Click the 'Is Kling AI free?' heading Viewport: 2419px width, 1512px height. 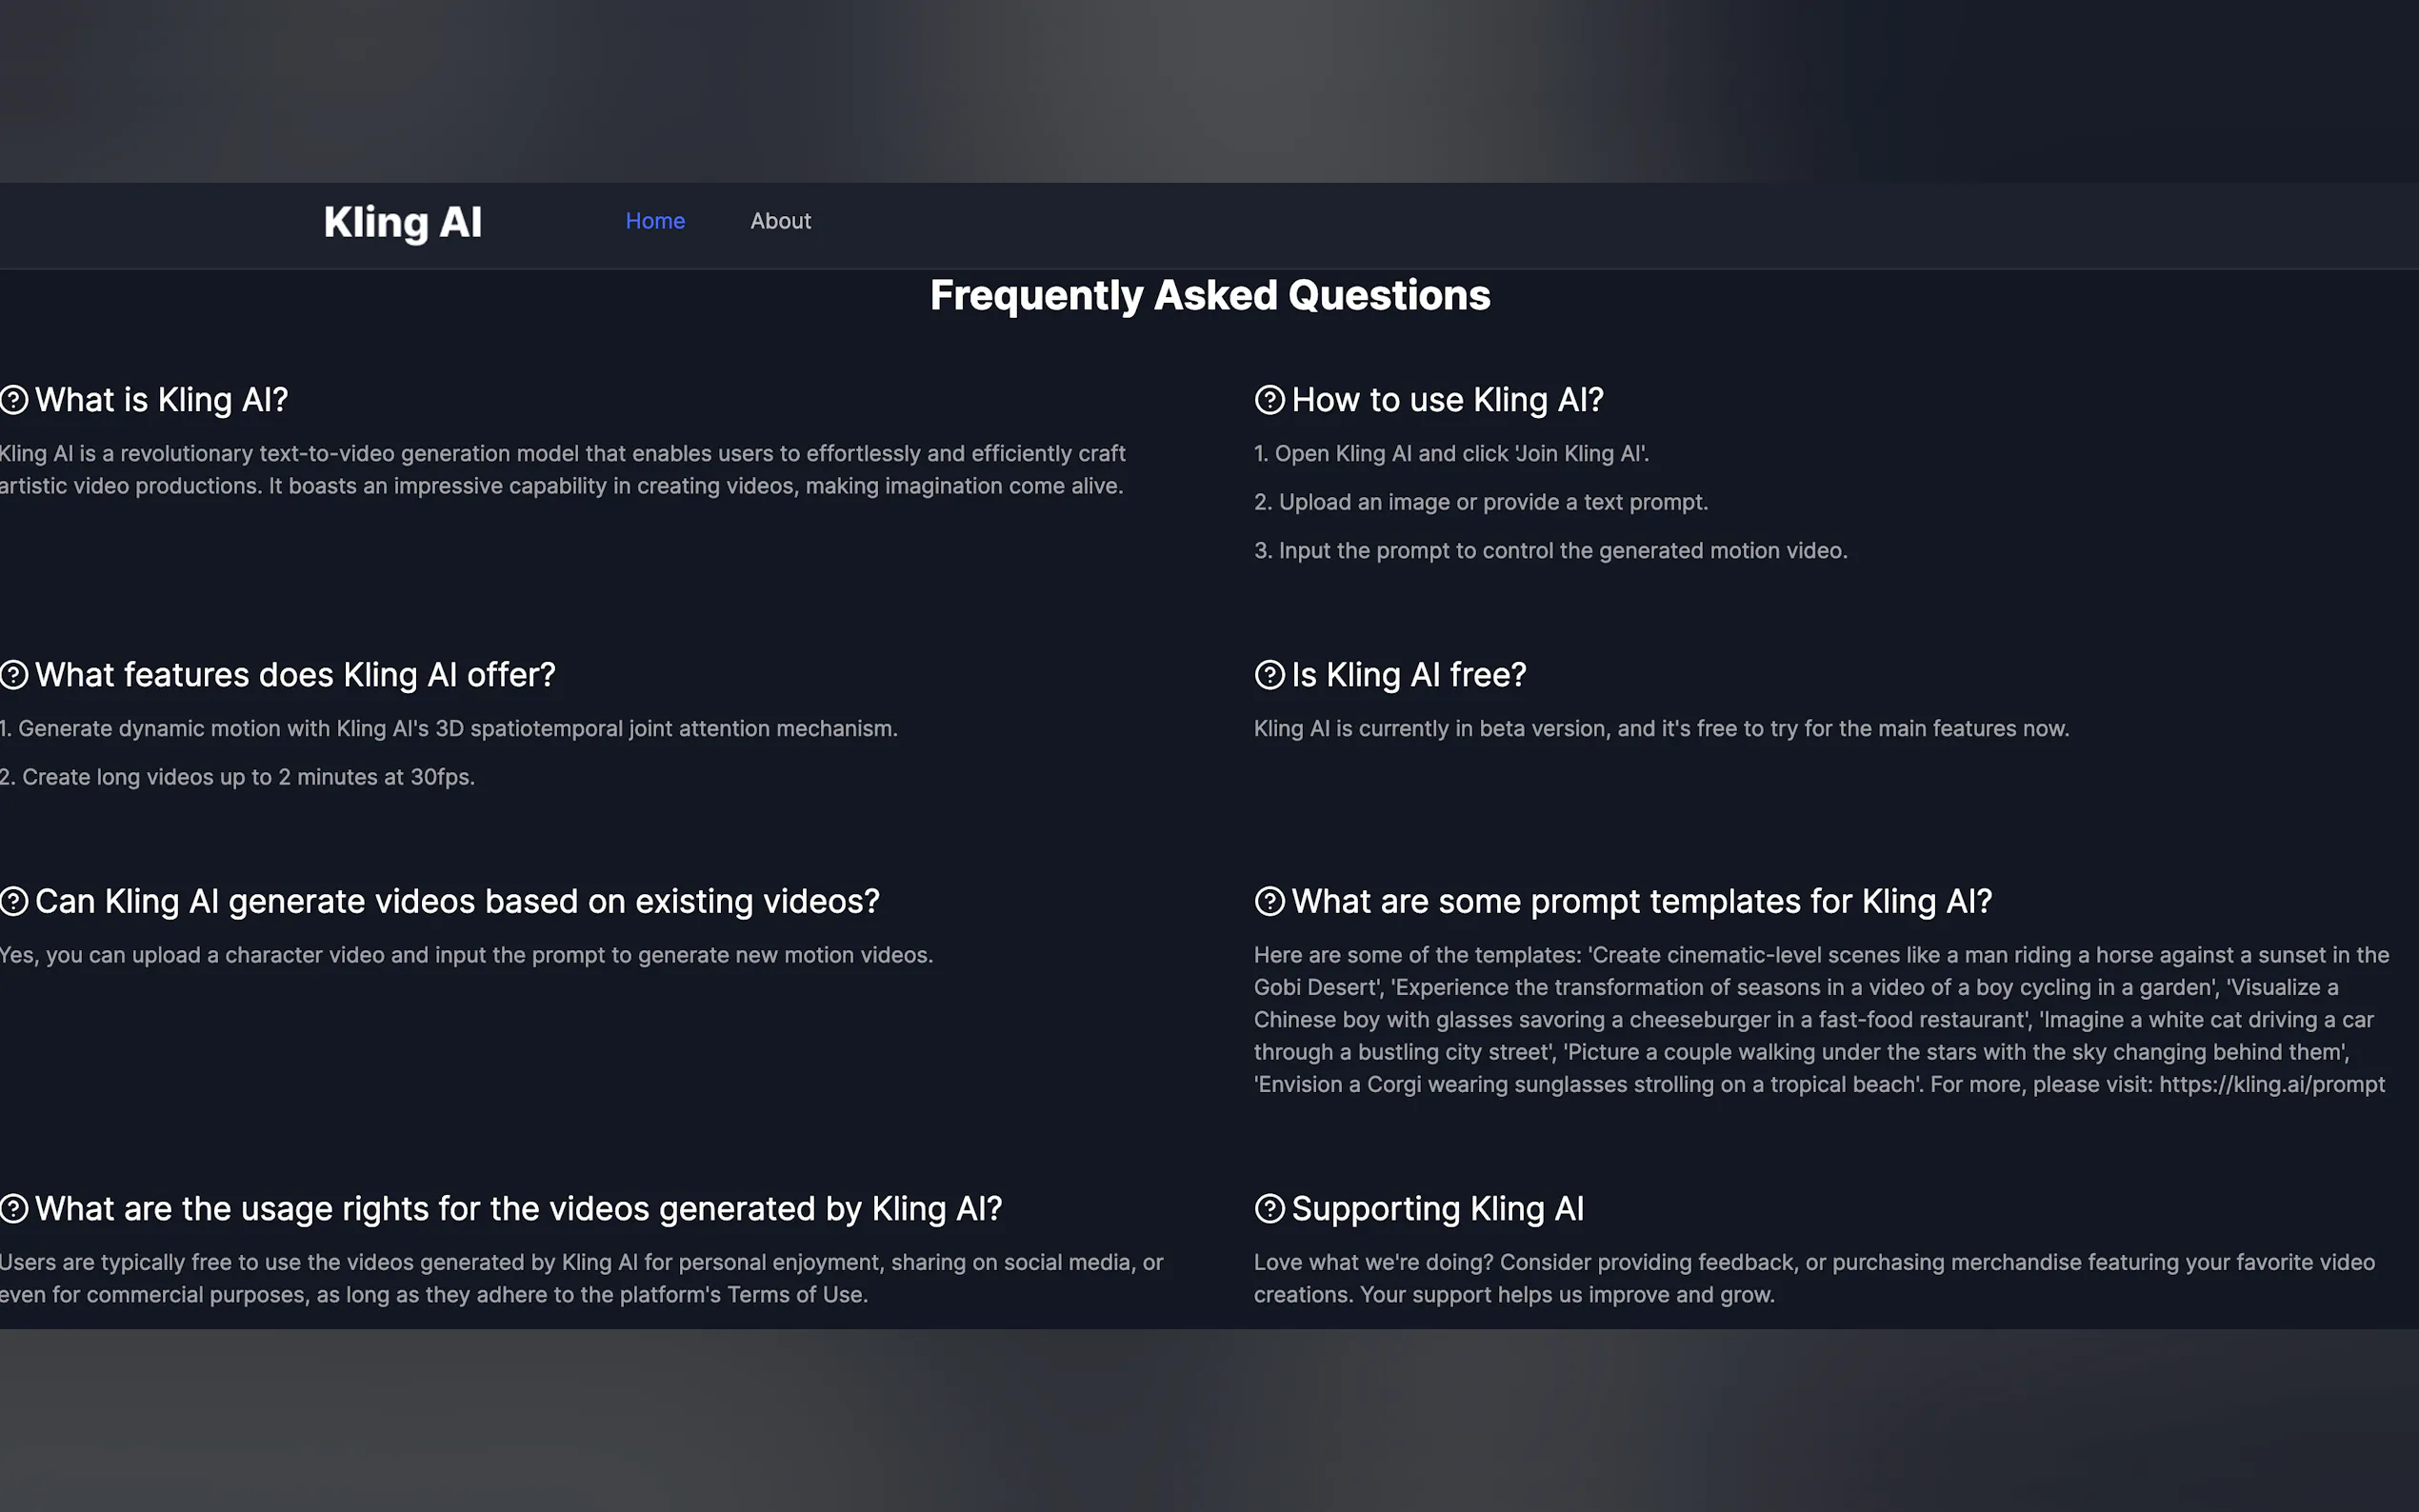pos(1408,675)
